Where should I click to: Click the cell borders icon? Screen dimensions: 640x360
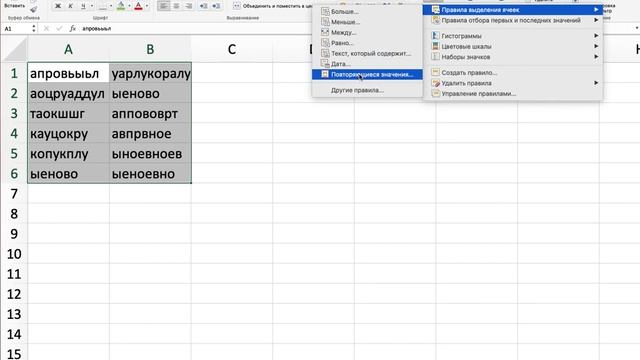click(102, 6)
